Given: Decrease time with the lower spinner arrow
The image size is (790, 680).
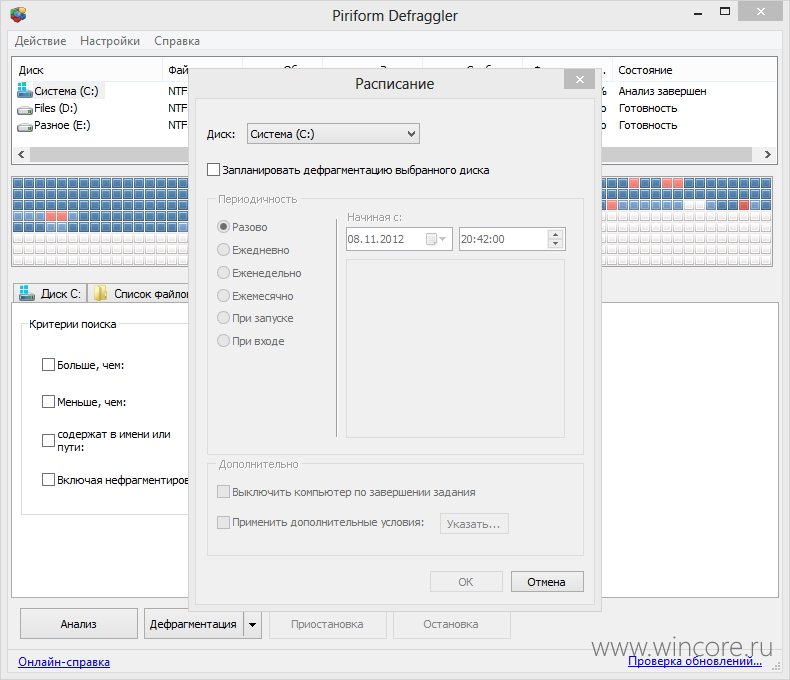Looking at the screenshot, I should pyautogui.click(x=555, y=244).
